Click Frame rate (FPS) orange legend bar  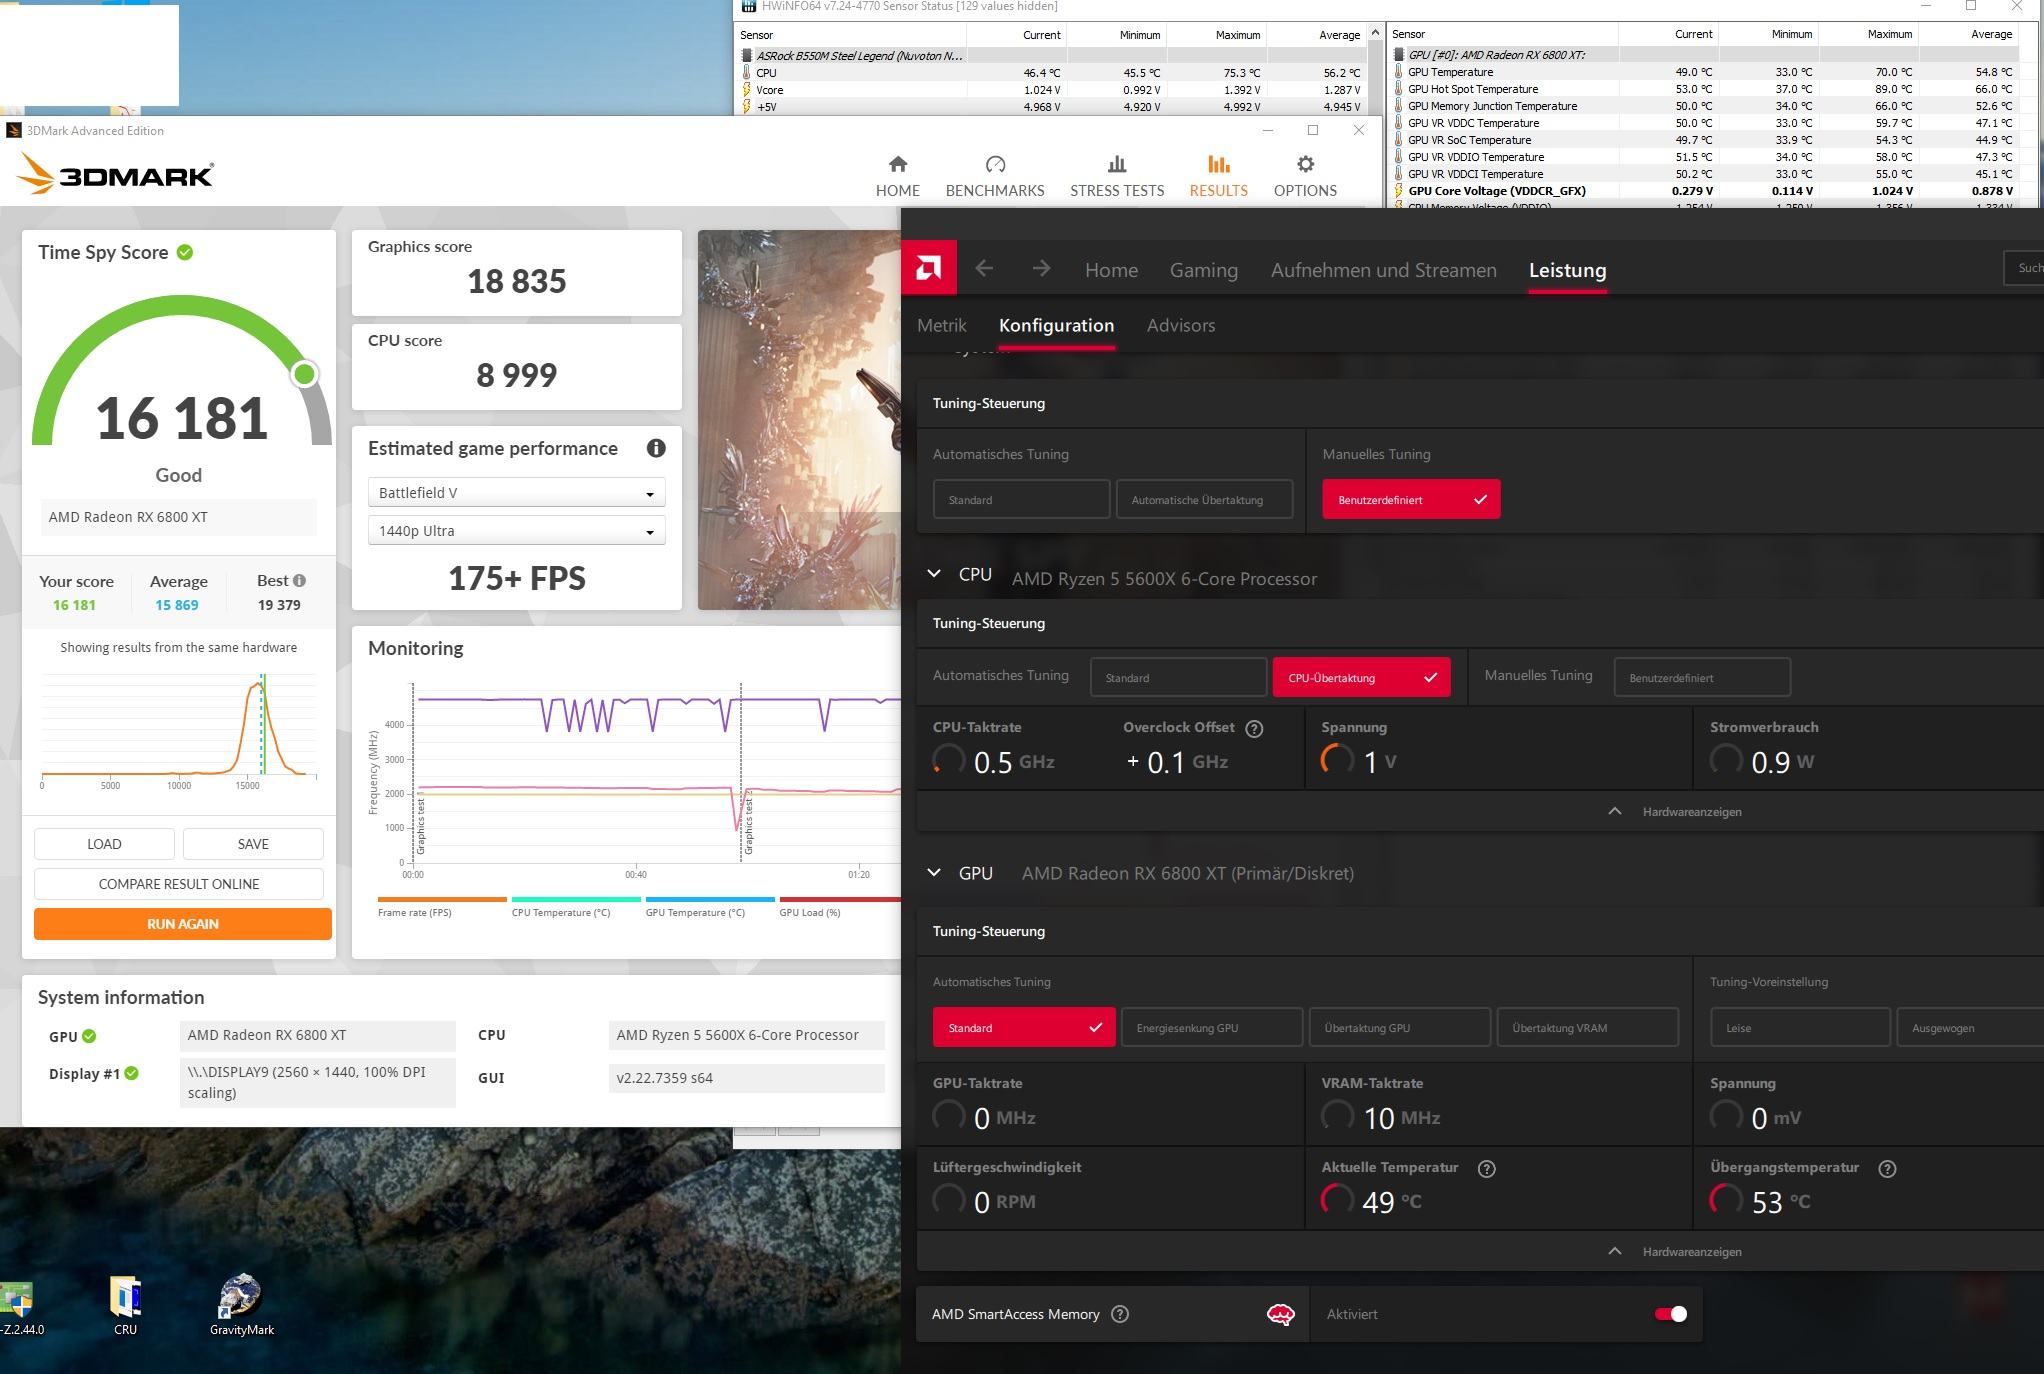click(x=442, y=899)
